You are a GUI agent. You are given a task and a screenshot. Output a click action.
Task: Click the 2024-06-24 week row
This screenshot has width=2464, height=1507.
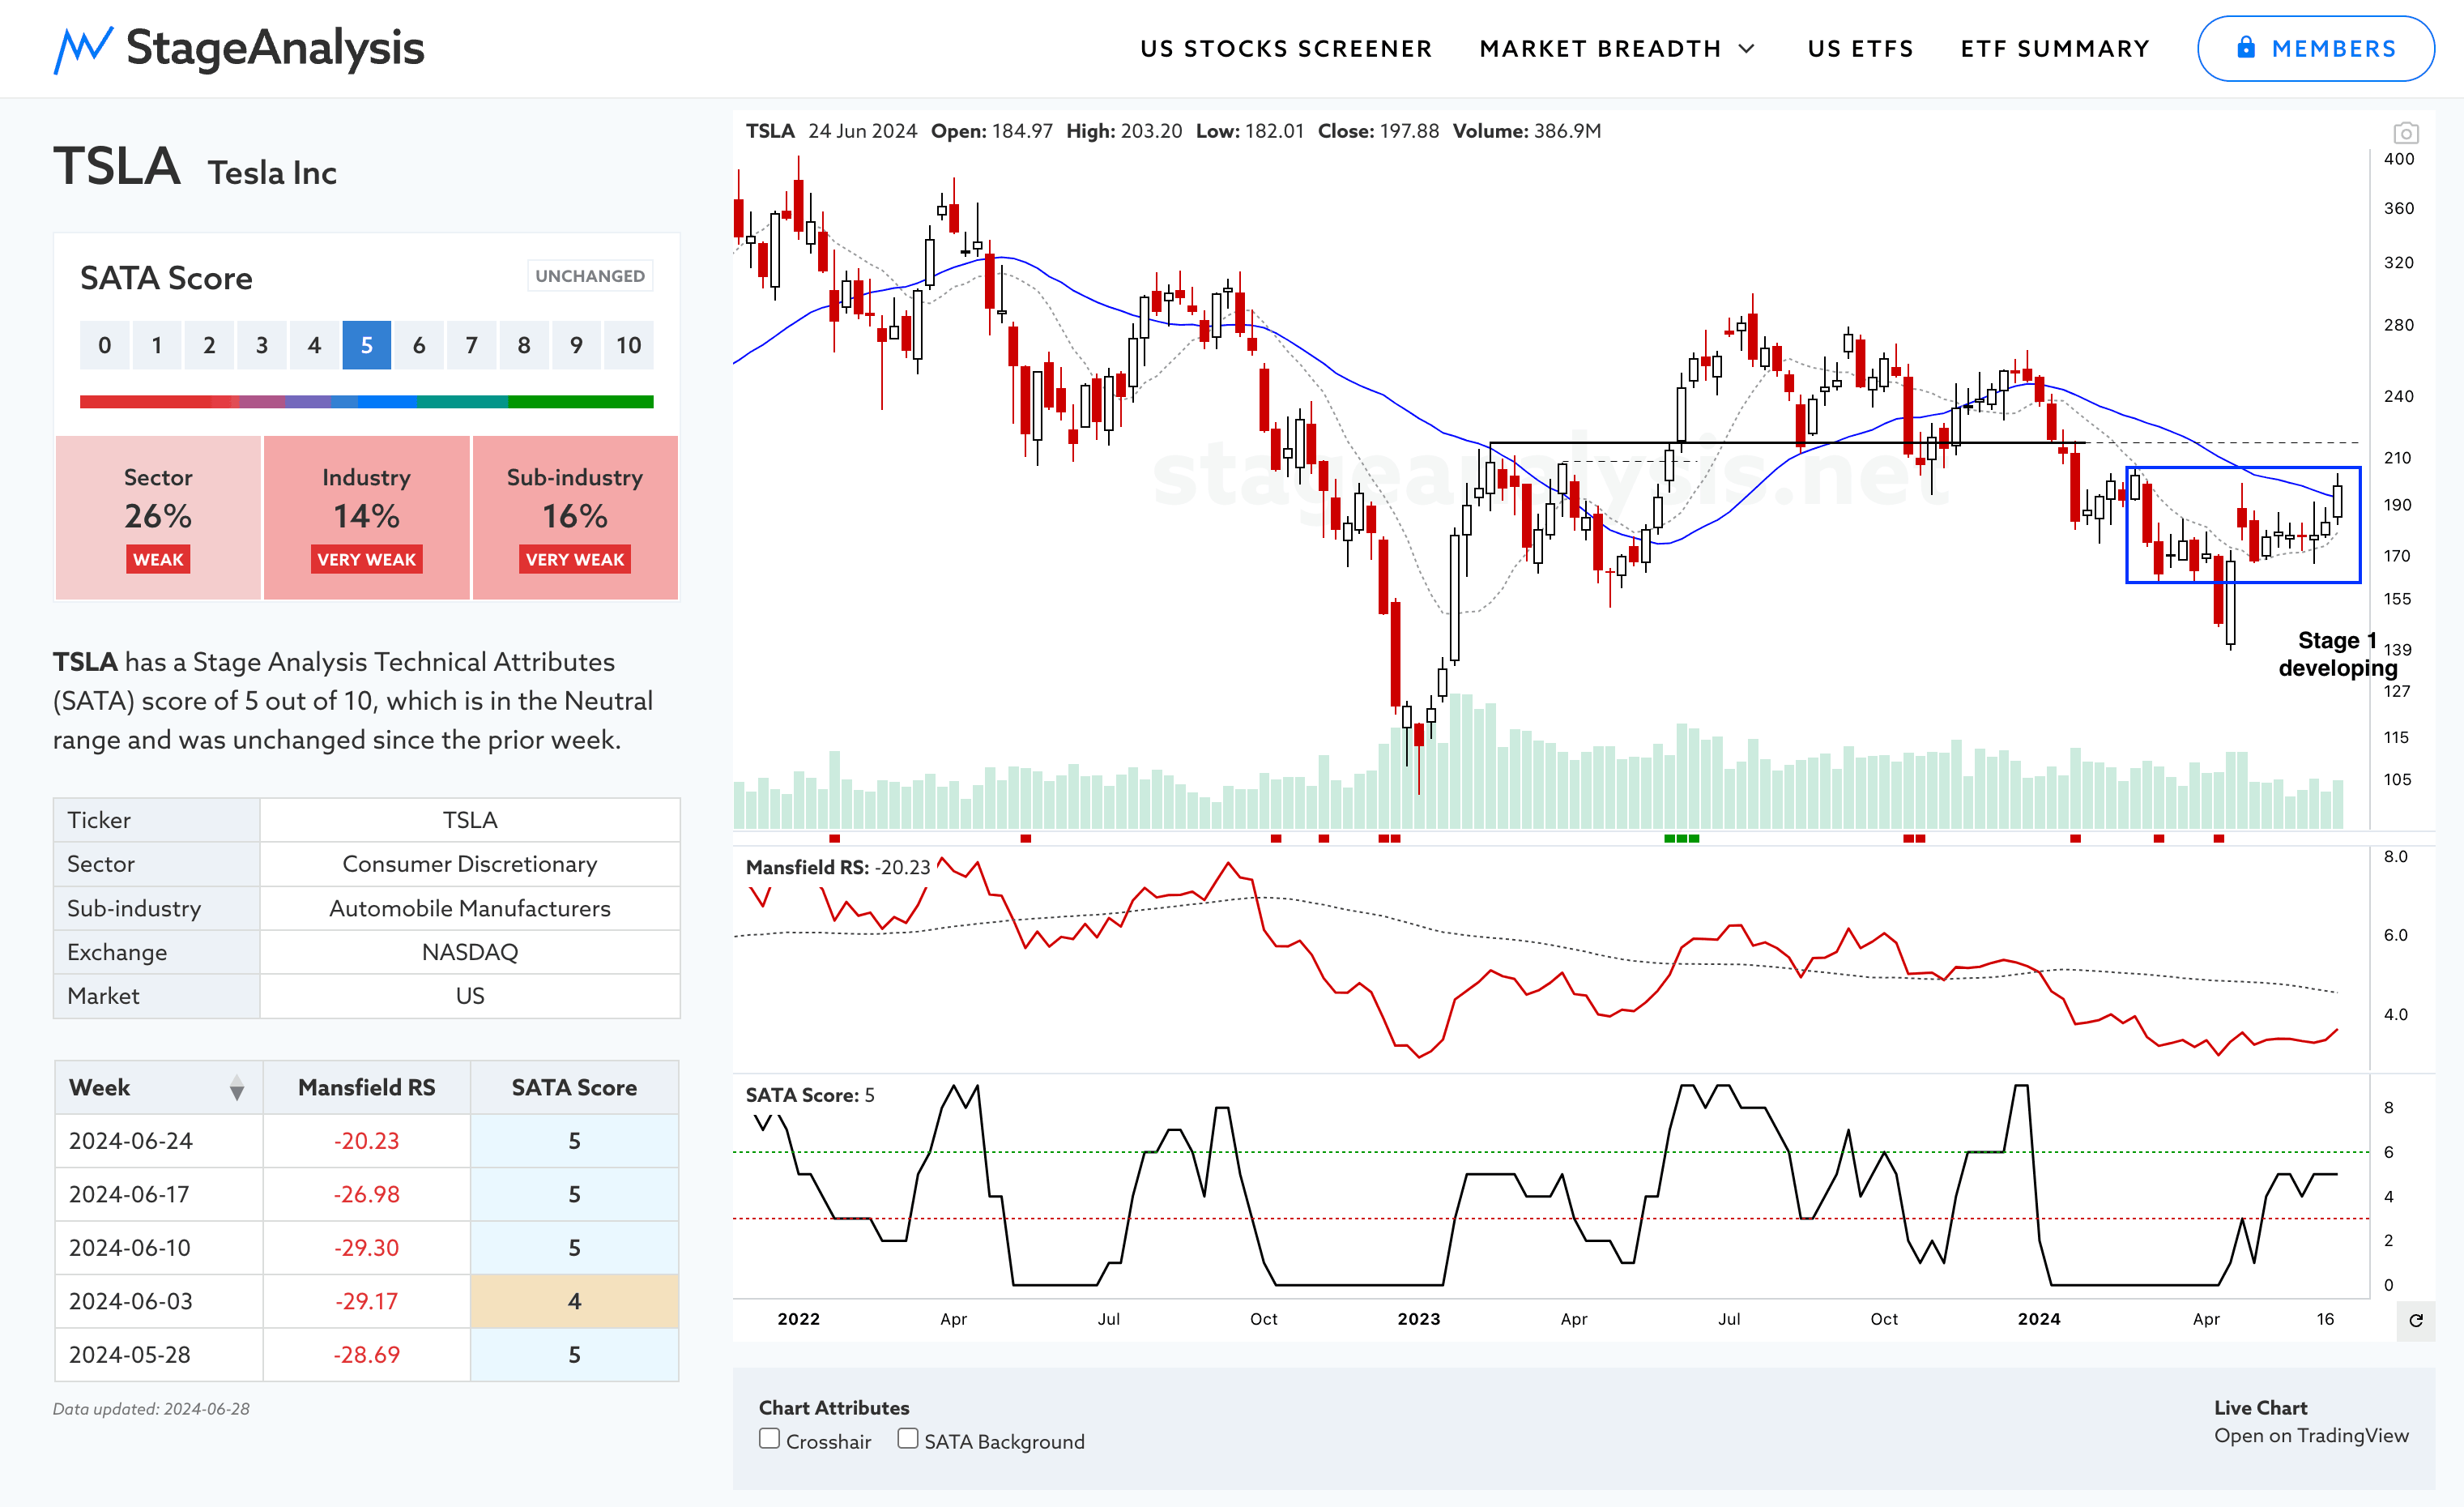(366, 1141)
